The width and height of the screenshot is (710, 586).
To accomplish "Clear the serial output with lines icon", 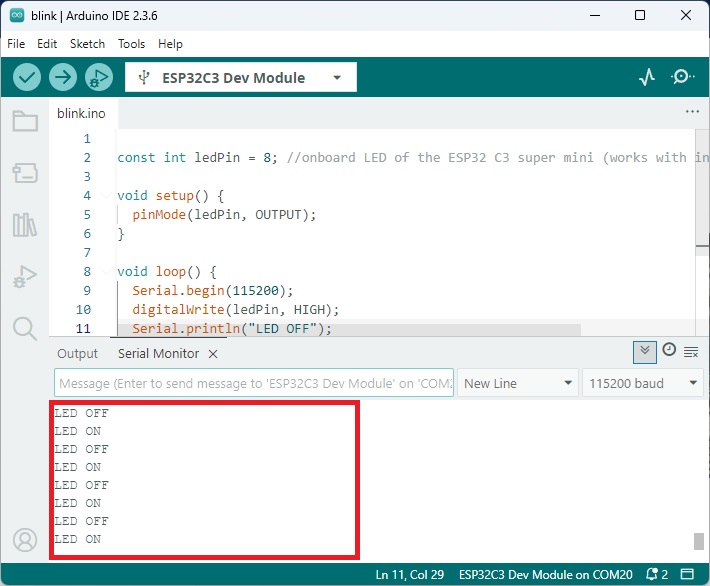I will (691, 351).
